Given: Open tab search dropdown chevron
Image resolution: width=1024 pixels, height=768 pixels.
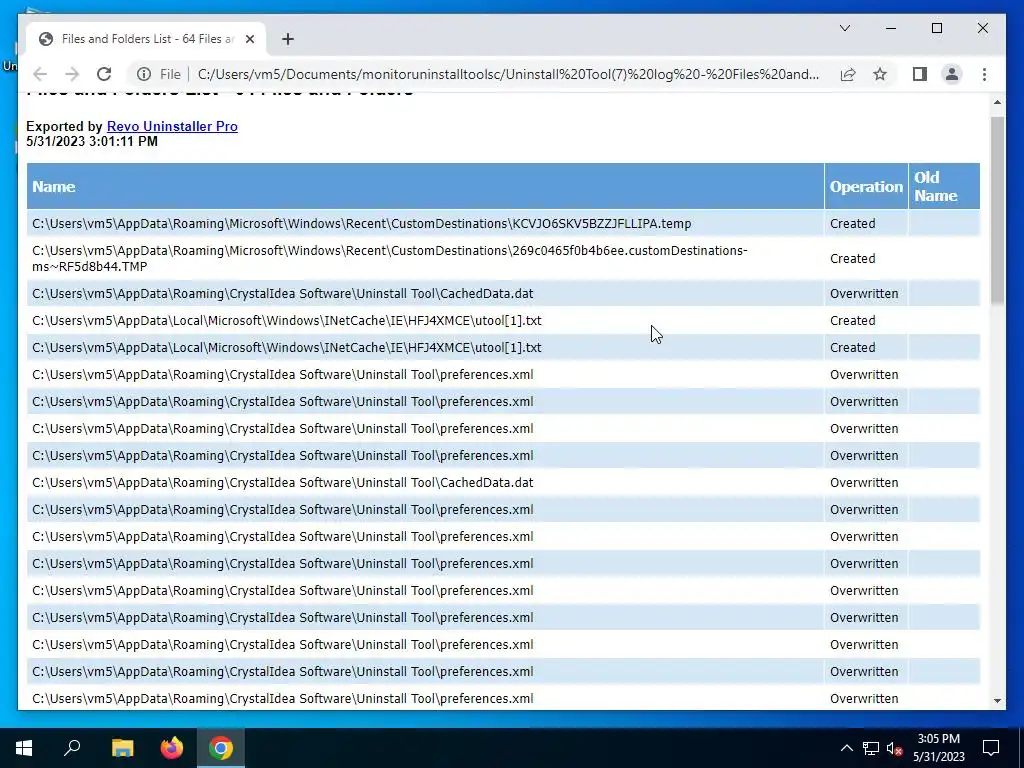Looking at the screenshot, I should [x=844, y=28].
